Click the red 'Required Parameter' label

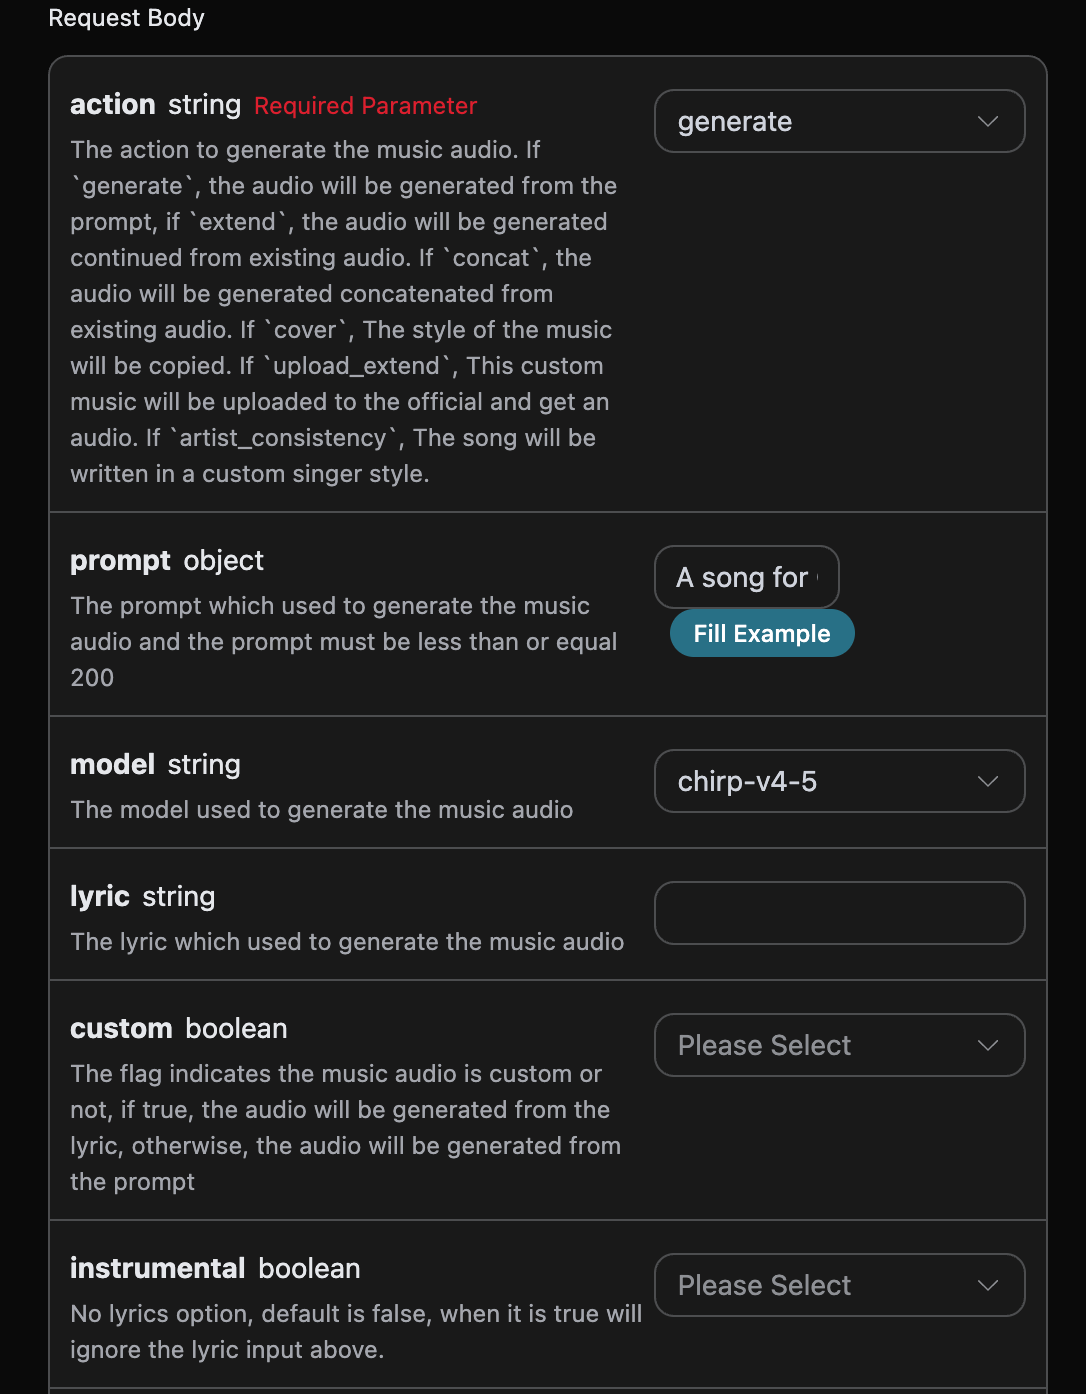[365, 106]
